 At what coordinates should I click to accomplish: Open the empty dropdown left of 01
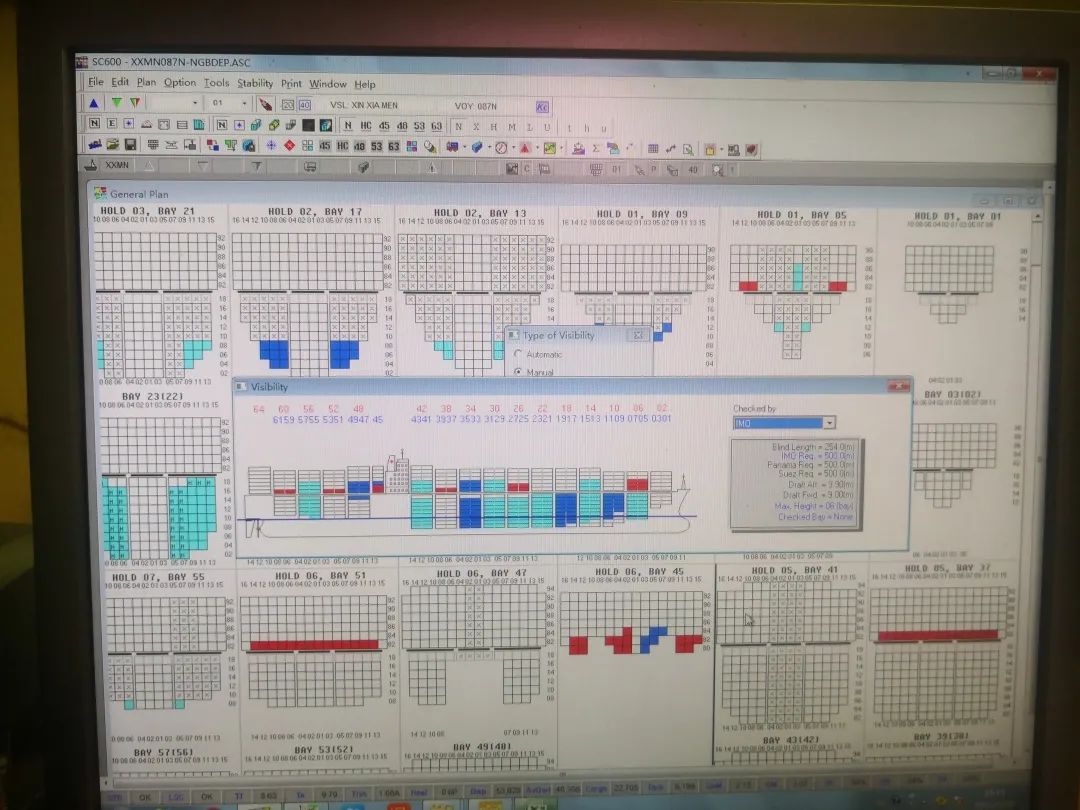pos(195,103)
